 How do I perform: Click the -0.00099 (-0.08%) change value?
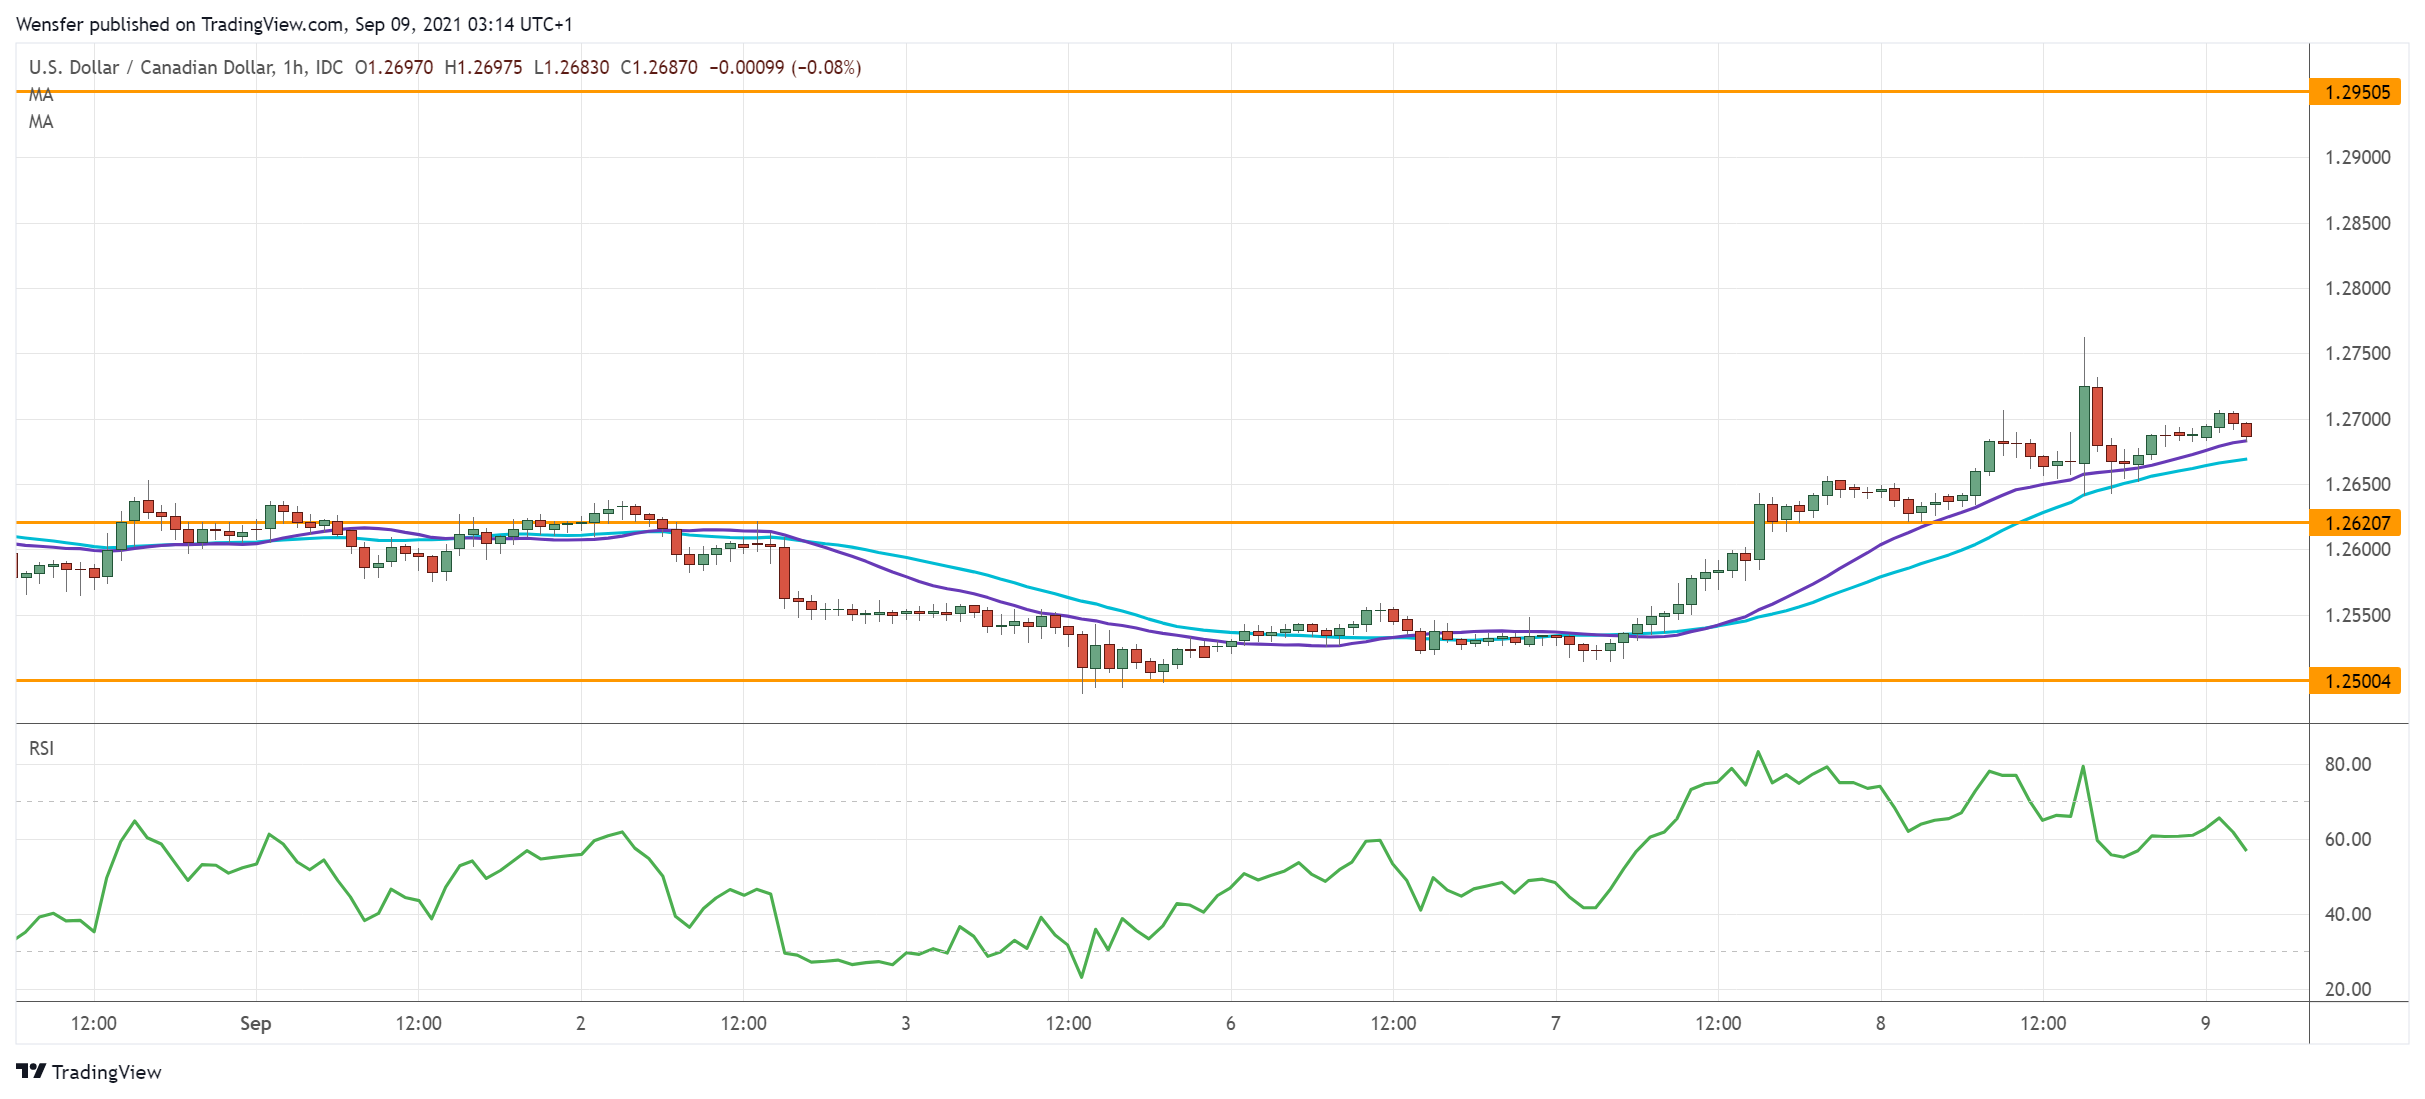(785, 67)
